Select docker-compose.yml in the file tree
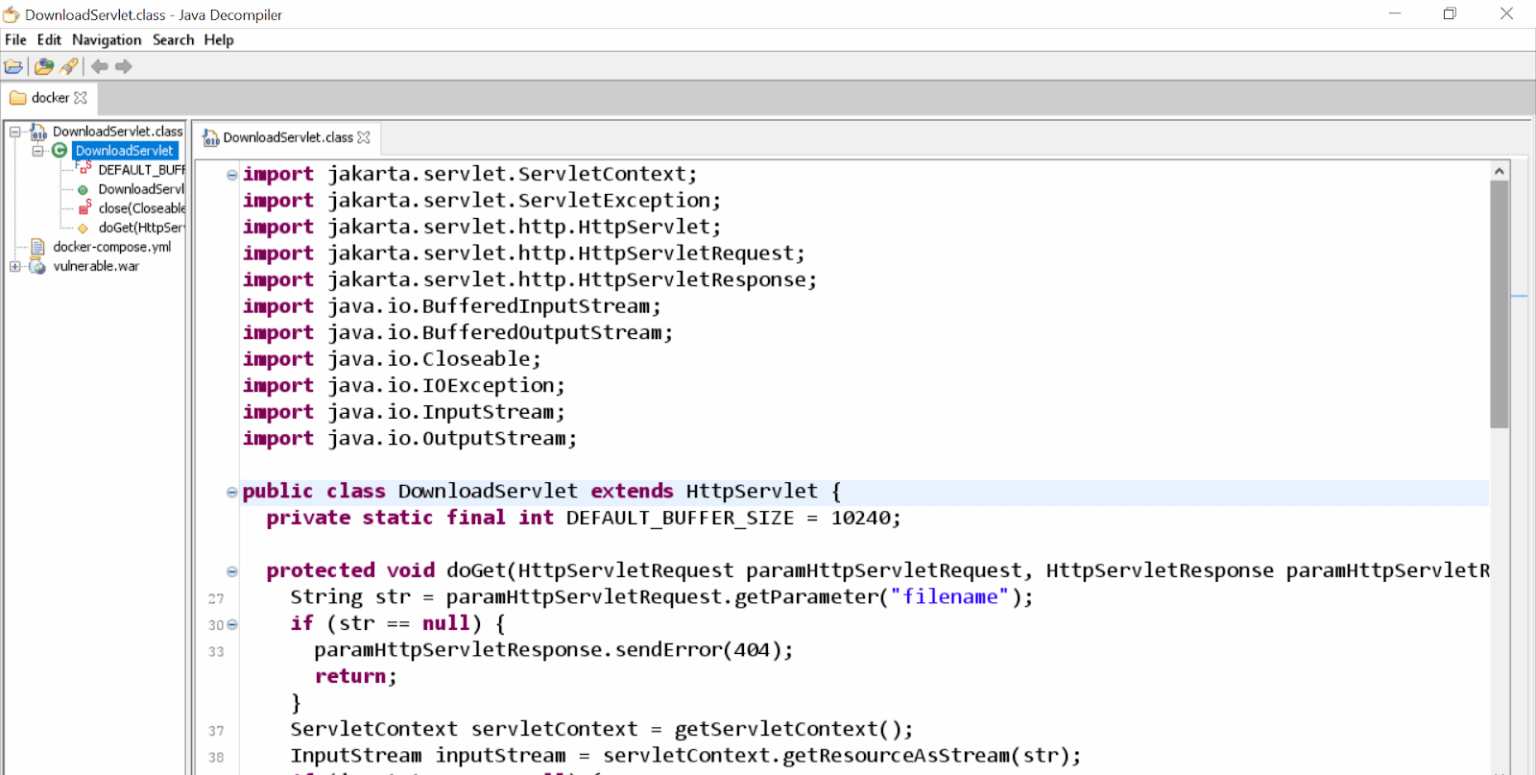The width and height of the screenshot is (1536, 775). [x=113, y=246]
